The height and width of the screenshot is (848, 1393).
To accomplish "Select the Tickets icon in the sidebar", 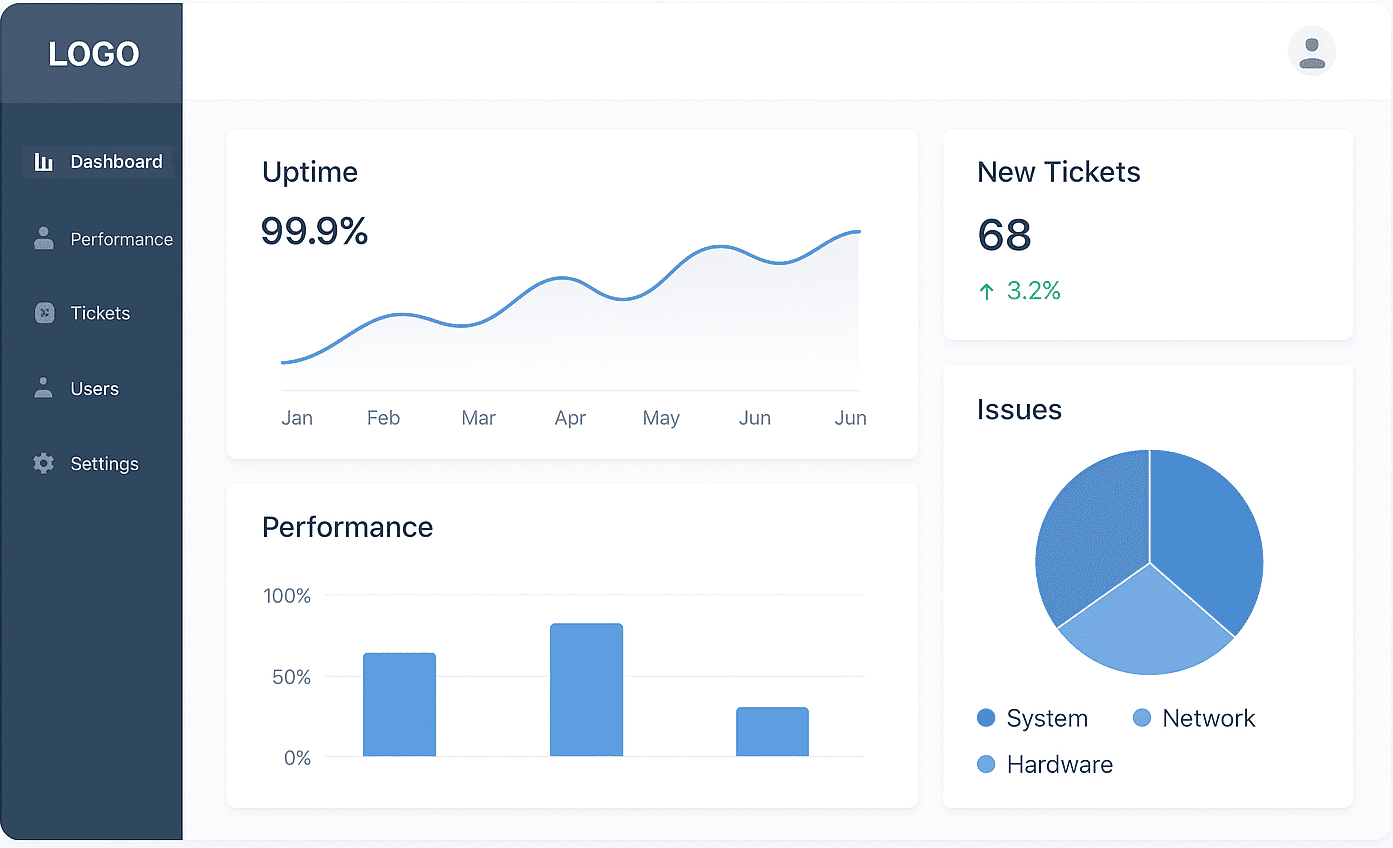I will click(43, 313).
